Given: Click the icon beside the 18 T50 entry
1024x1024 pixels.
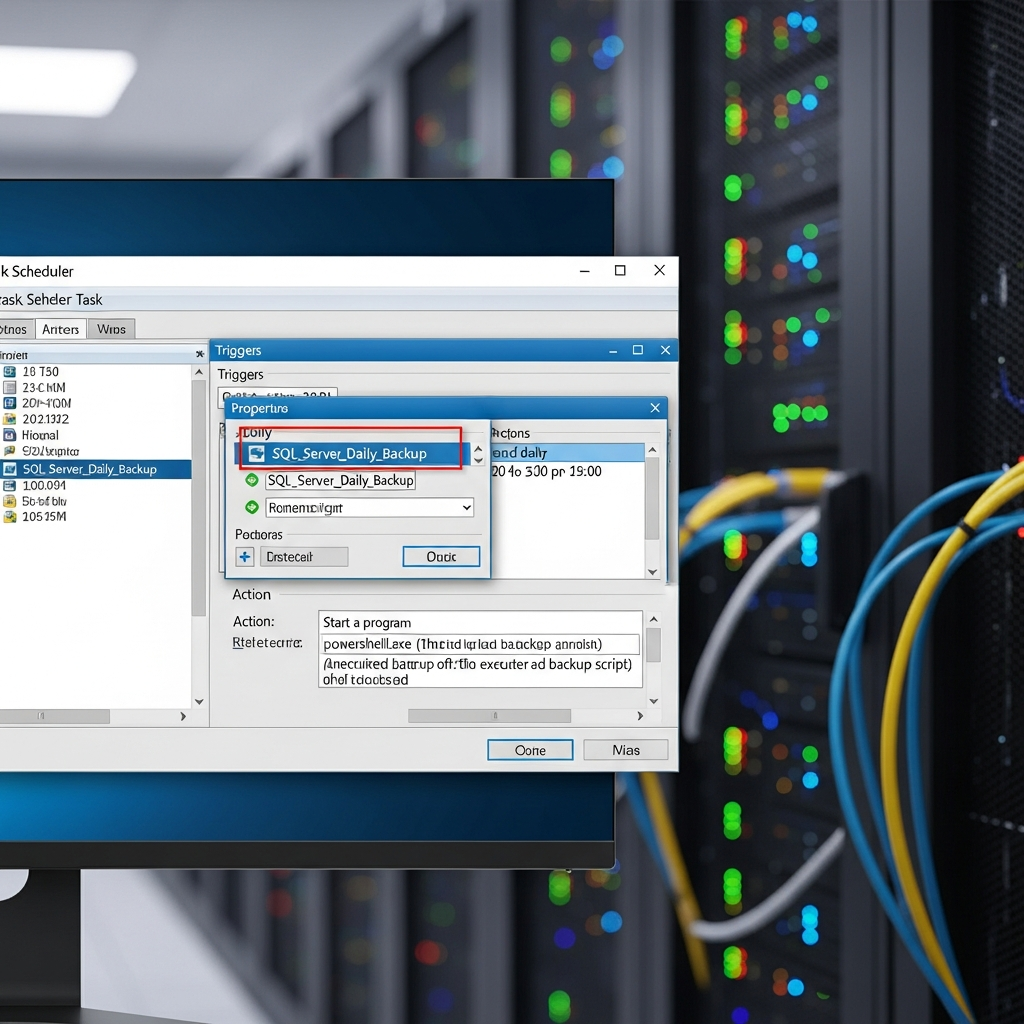Looking at the screenshot, I should [9, 371].
